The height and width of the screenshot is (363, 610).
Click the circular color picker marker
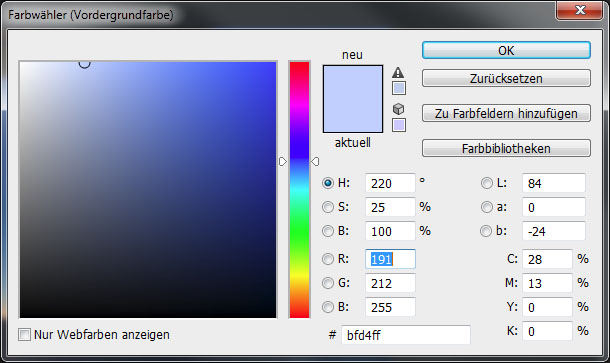coord(84,63)
